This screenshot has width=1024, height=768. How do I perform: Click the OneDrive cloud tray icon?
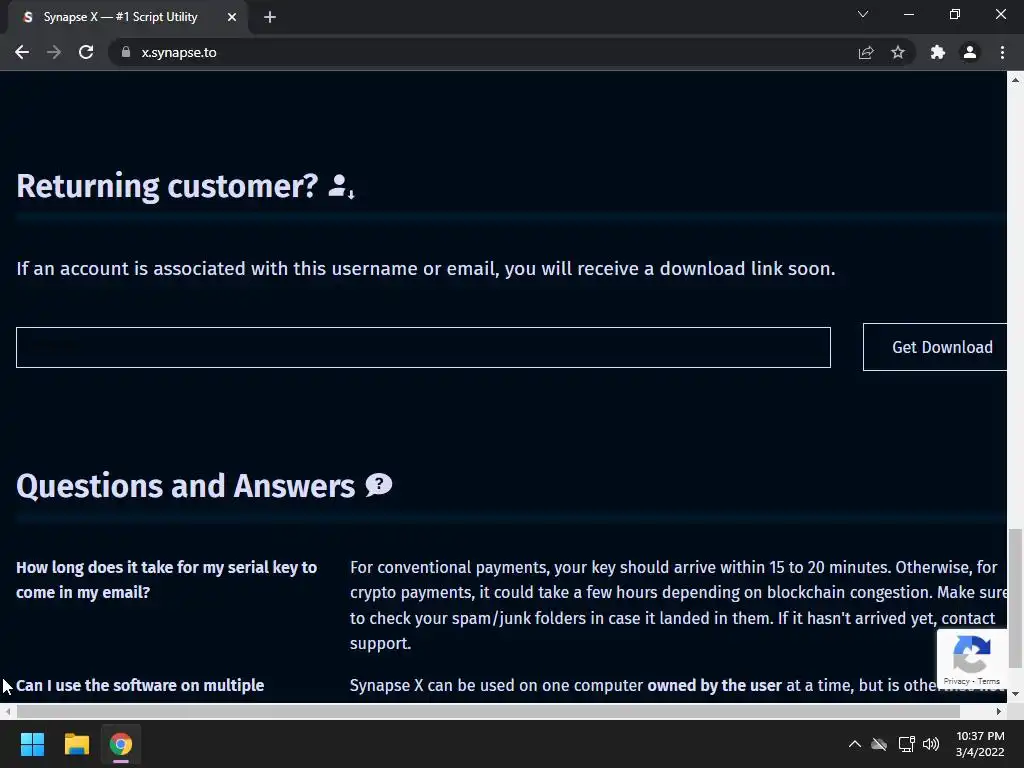879,744
